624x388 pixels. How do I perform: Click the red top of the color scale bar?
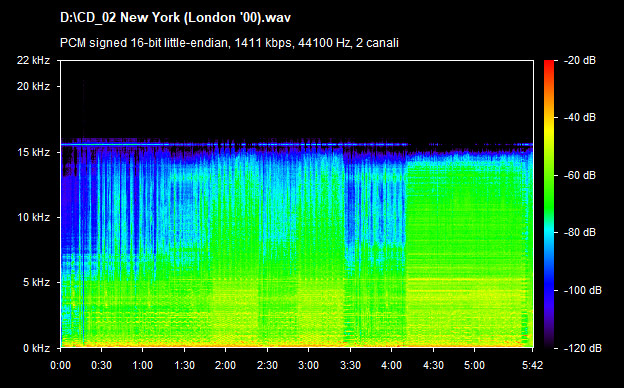tap(549, 64)
